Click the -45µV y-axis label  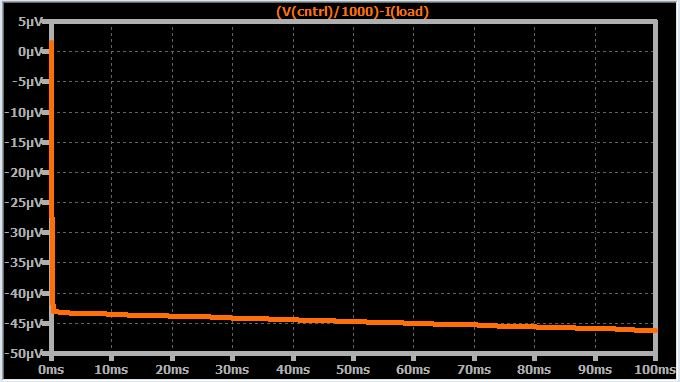24,323
